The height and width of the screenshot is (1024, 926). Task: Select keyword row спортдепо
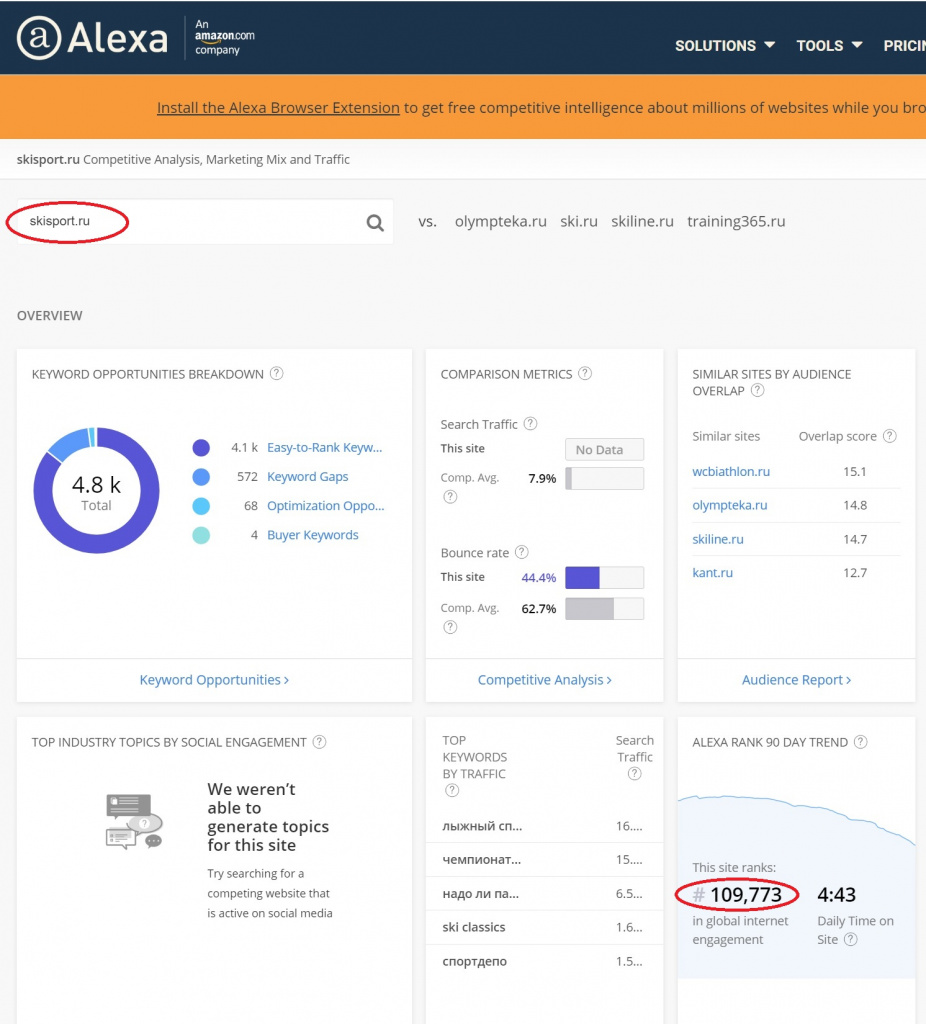tap(544, 961)
